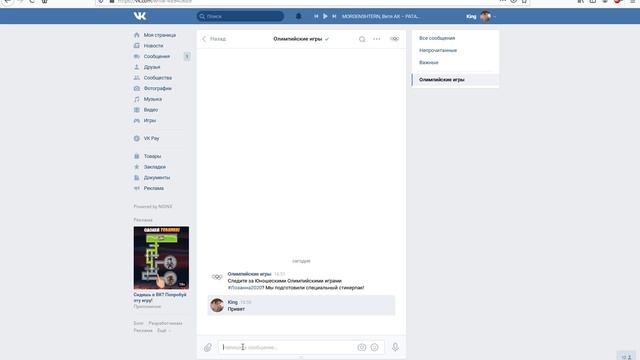Click King's avatar beside the Привет message
Viewport: 640px width, 360px height.
[x=217, y=305]
